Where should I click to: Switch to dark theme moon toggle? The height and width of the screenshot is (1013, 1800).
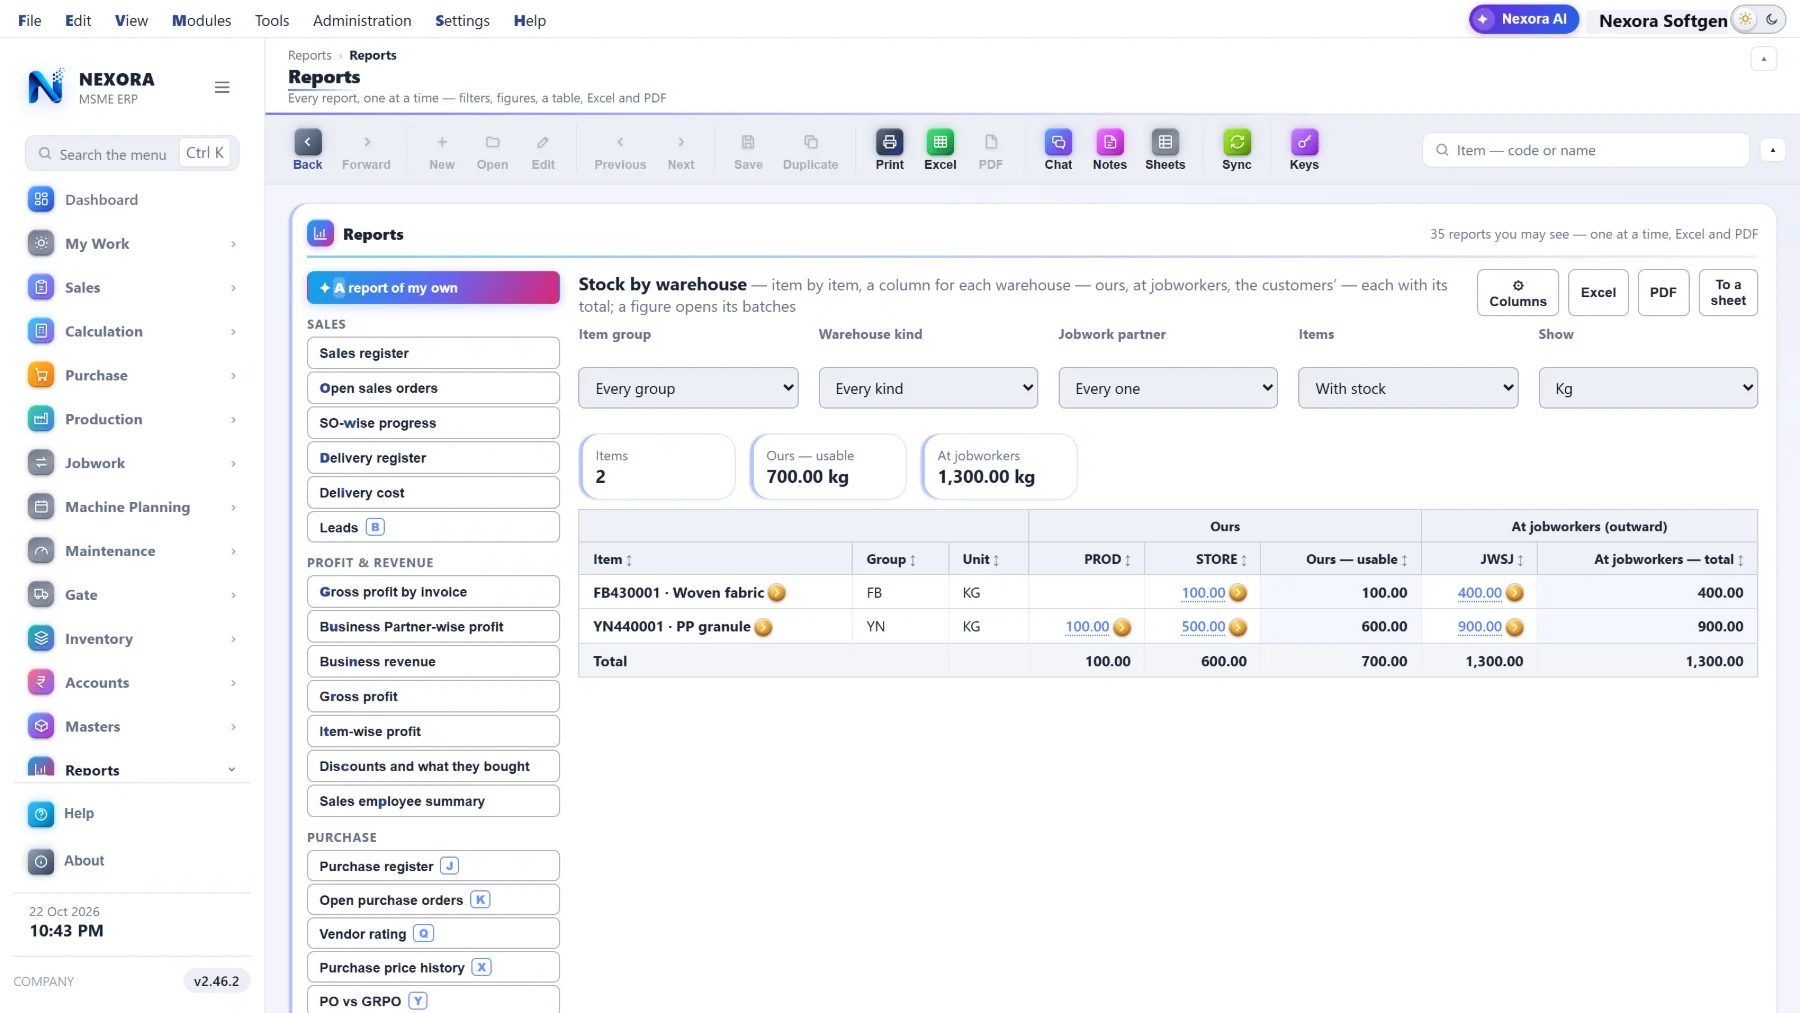pyautogui.click(x=1772, y=19)
